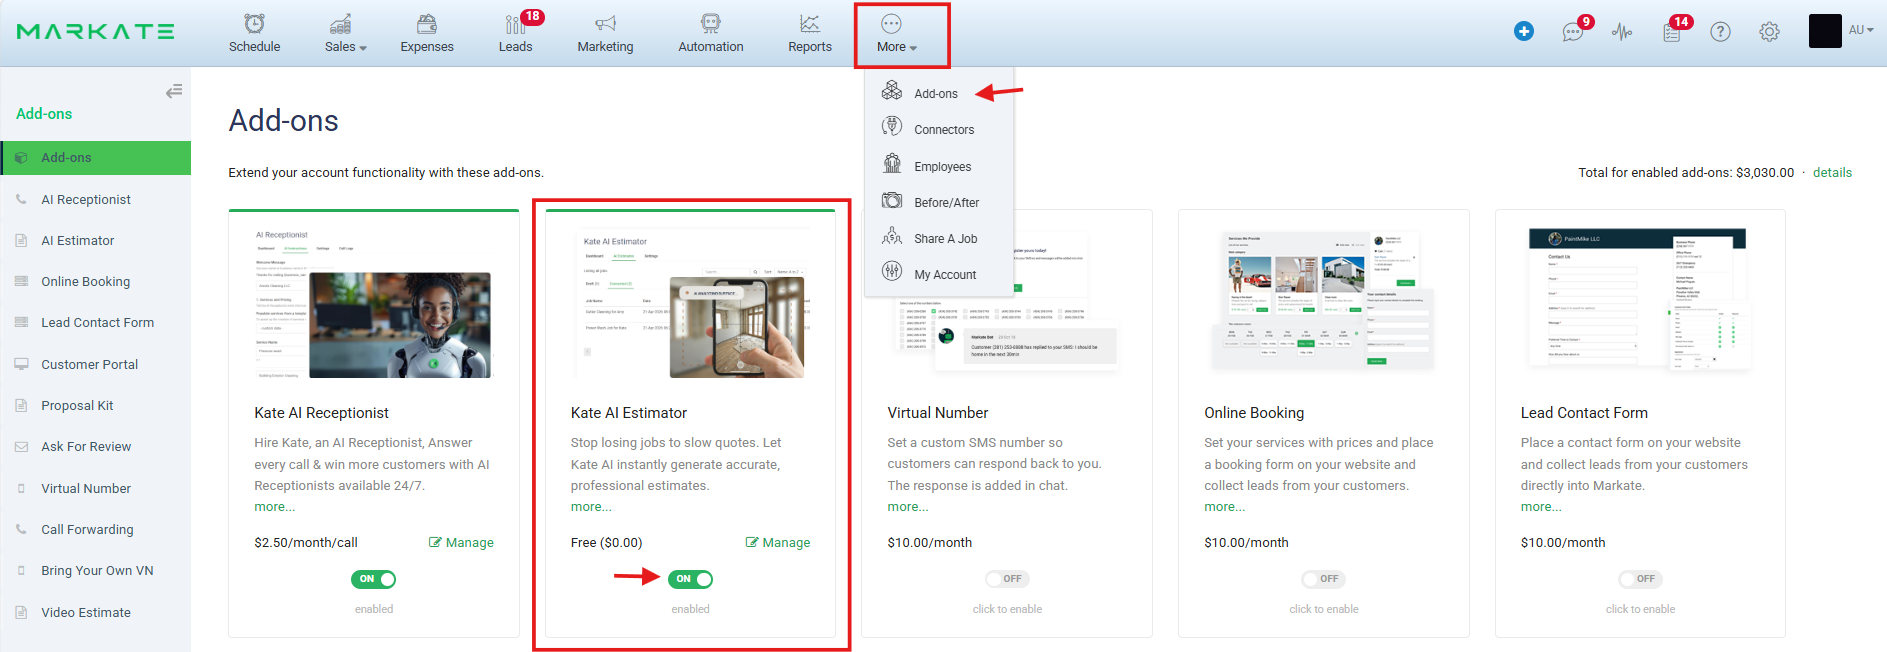Expand more text for Kate AI Receptionist
1887x652 pixels.
pos(275,507)
